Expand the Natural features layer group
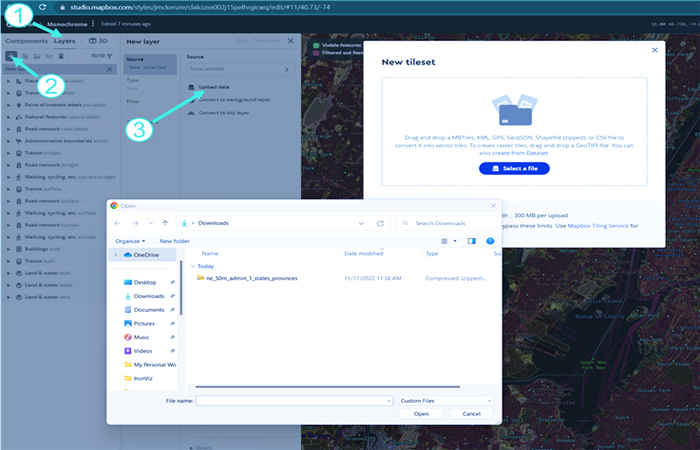The width and height of the screenshot is (700, 450). [8, 117]
